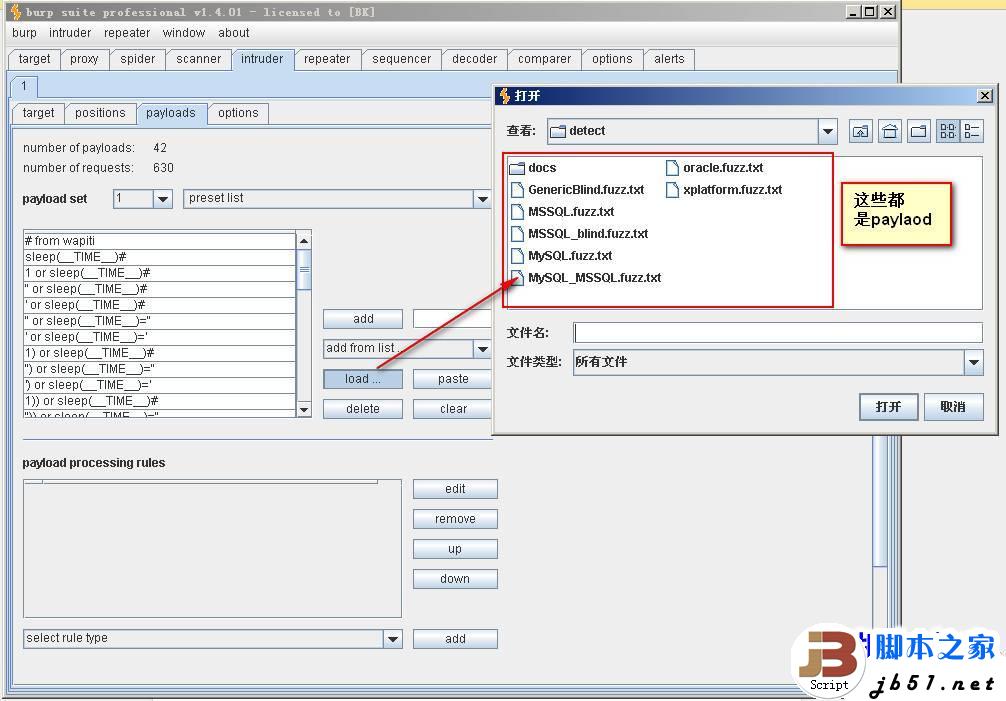Open the about menu
Image resolution: width=1006 pixels, height=701 pixels.
[x=234, y=33]
